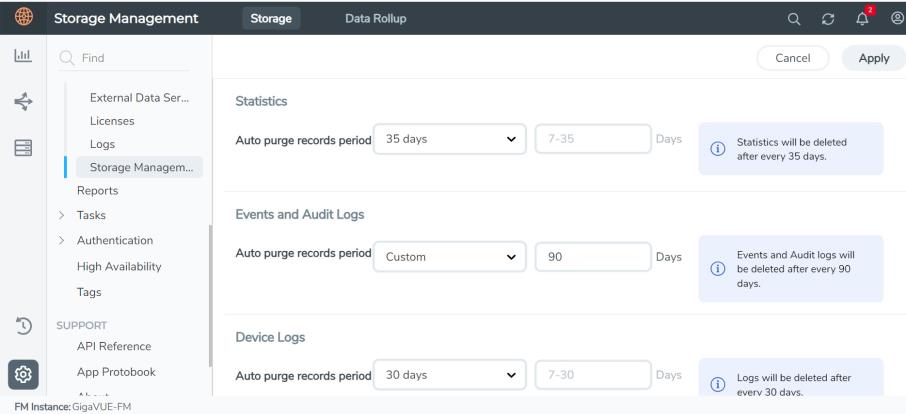
Task: Open the history clock icon in sidebar
Action: (20, 325)
